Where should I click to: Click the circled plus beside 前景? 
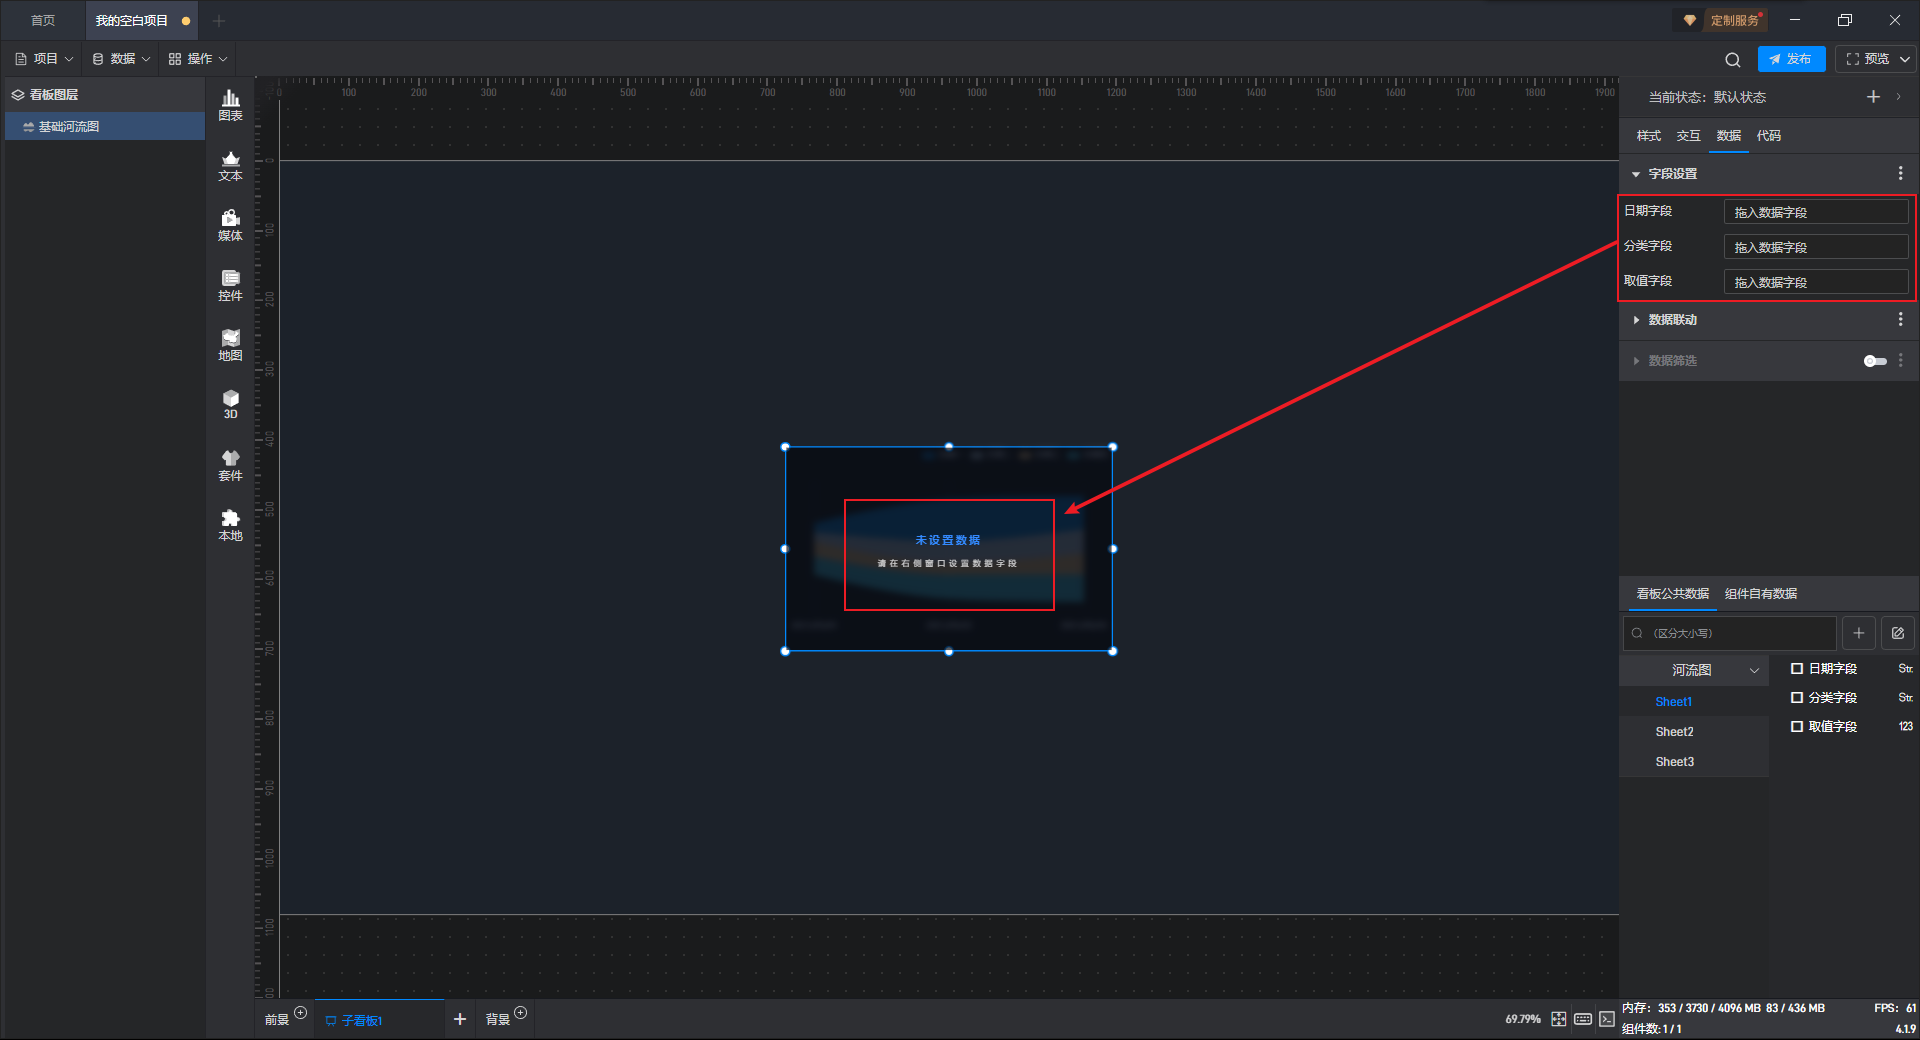(x=301, y=1013)
